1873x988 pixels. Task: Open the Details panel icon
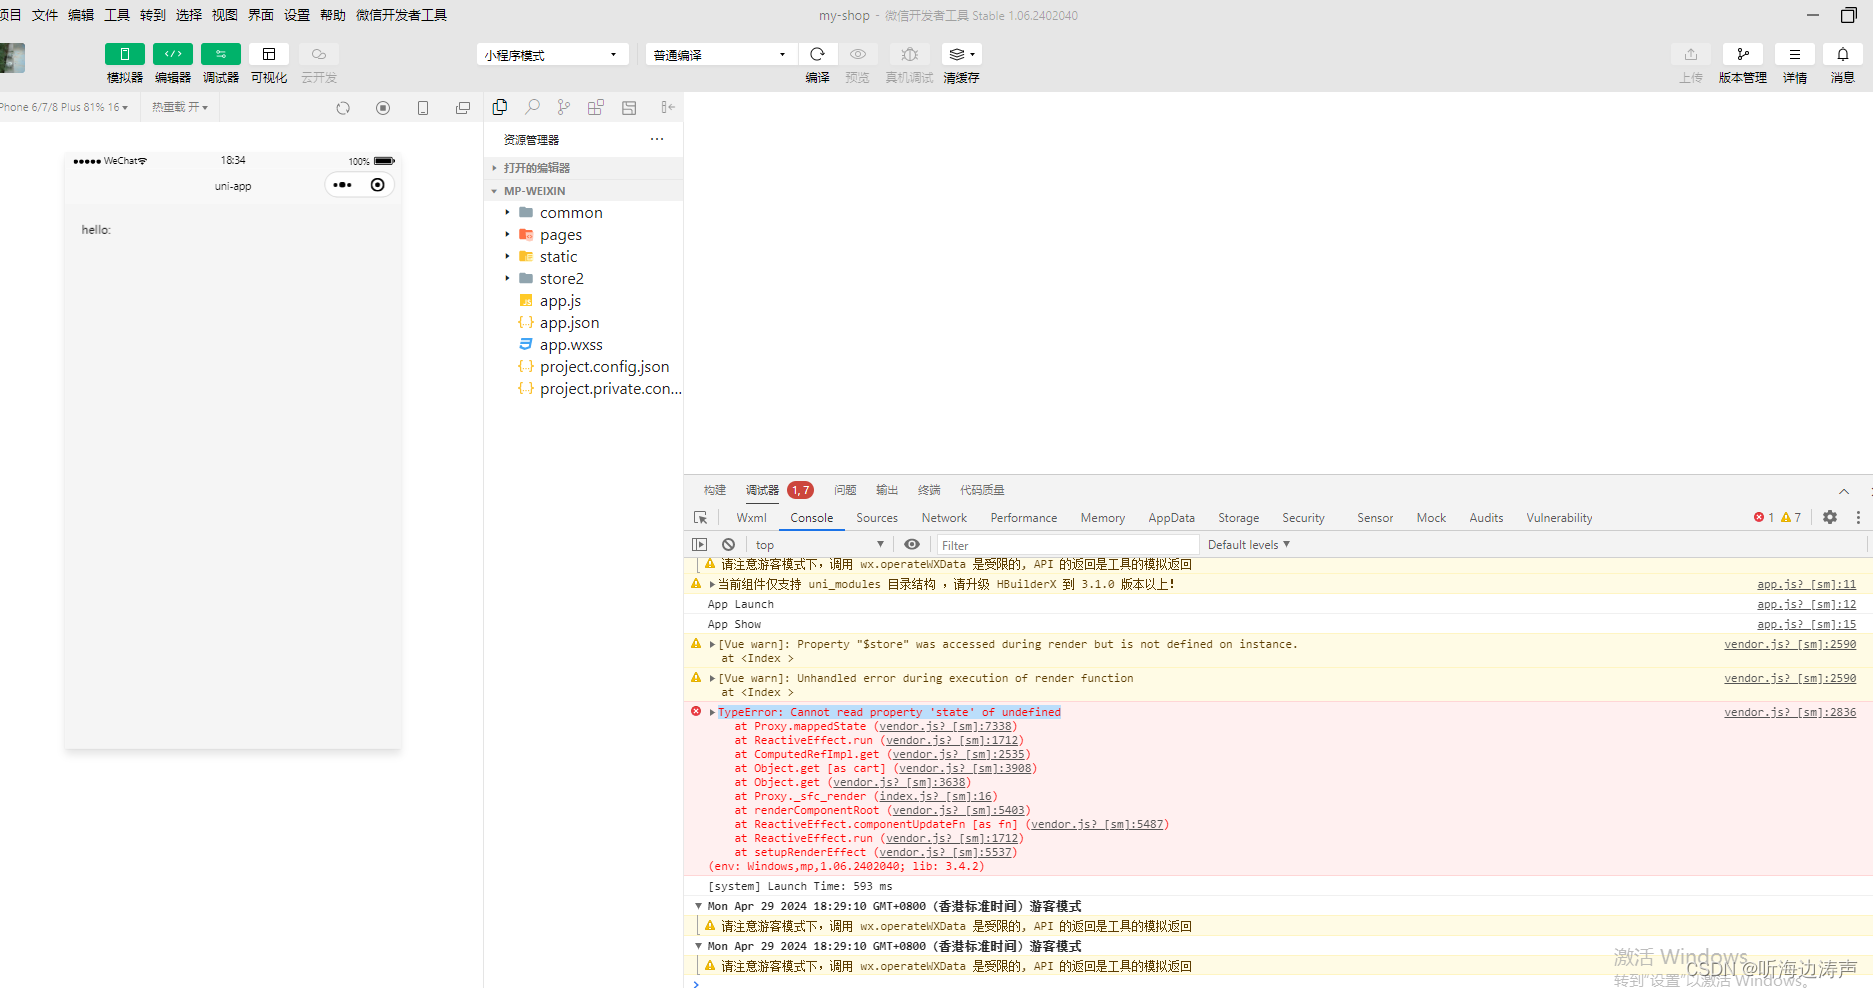[1794, 54]
